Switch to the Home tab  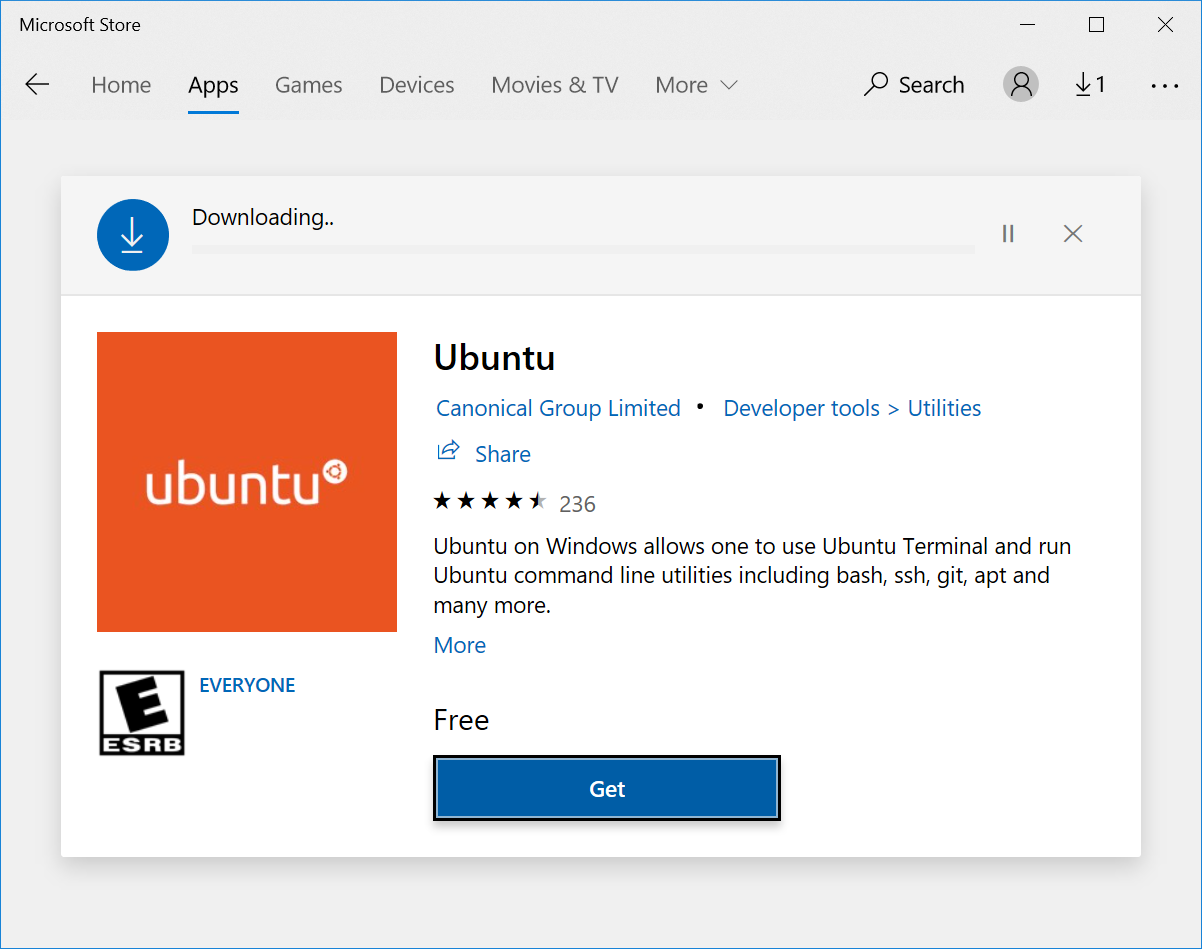pyautogui.click(x=121, y=85)
